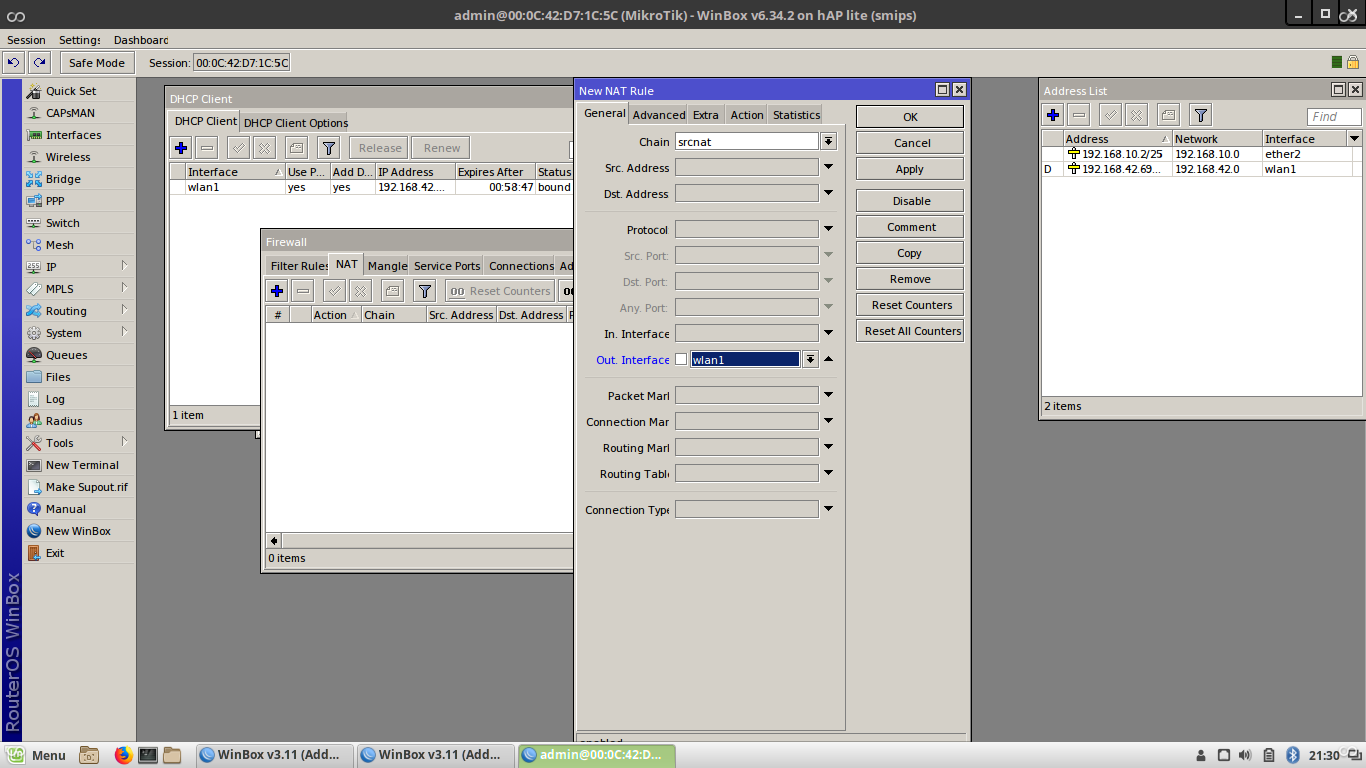Click comment icon in Address List toolbar

tap(1169, 115)
